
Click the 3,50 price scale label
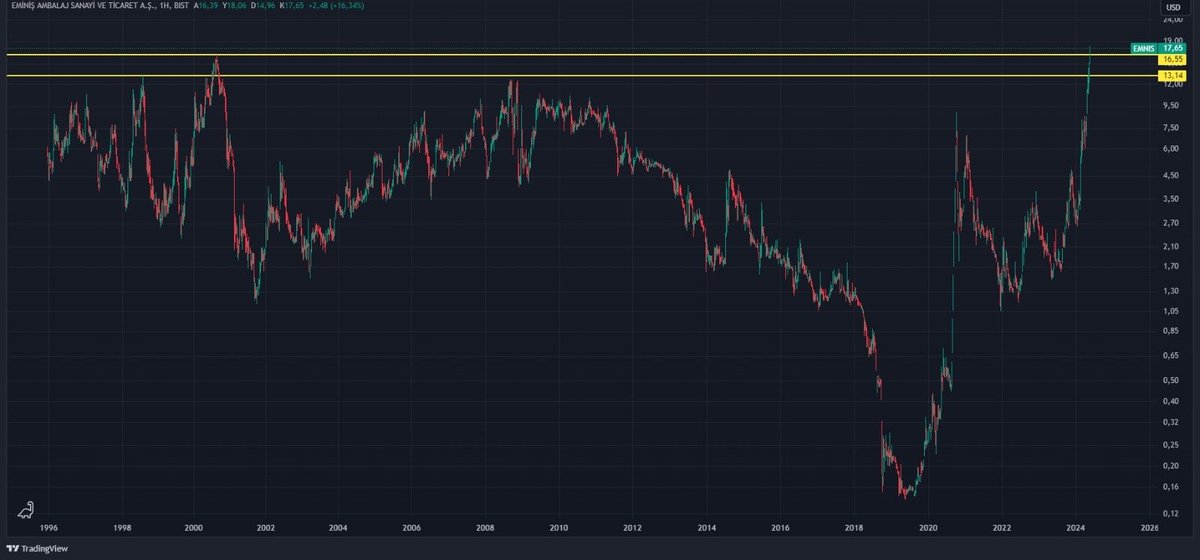coord(1173,199)
